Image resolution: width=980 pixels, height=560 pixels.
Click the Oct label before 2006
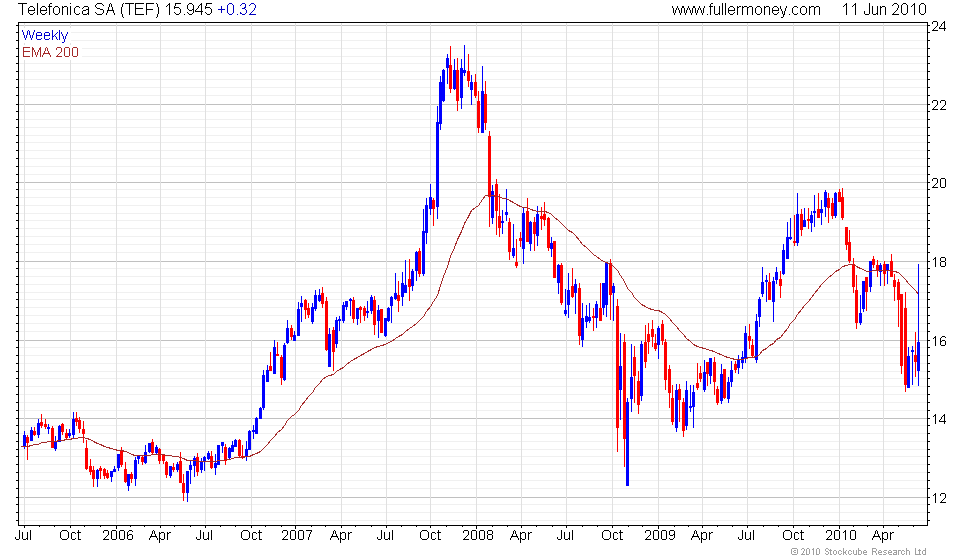click(70, 536)
